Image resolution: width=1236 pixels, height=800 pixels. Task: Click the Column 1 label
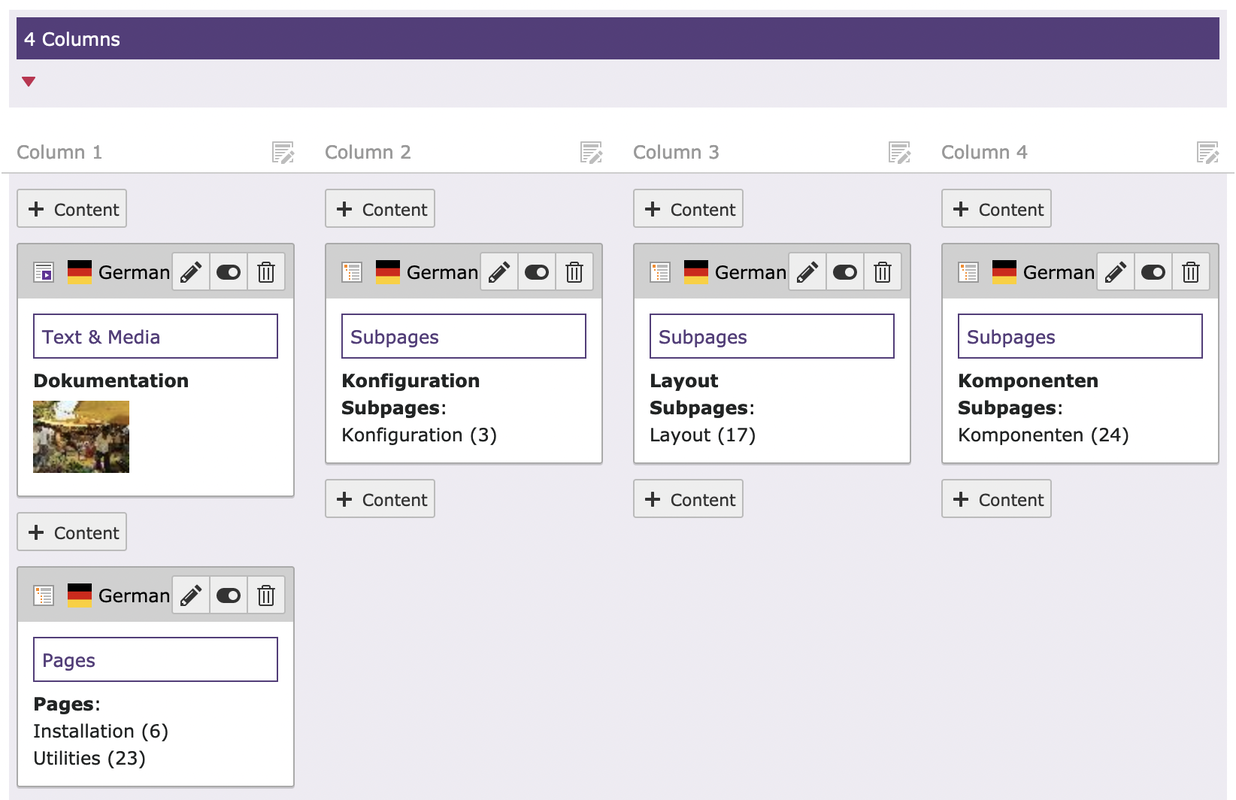[x=60, y=152]
